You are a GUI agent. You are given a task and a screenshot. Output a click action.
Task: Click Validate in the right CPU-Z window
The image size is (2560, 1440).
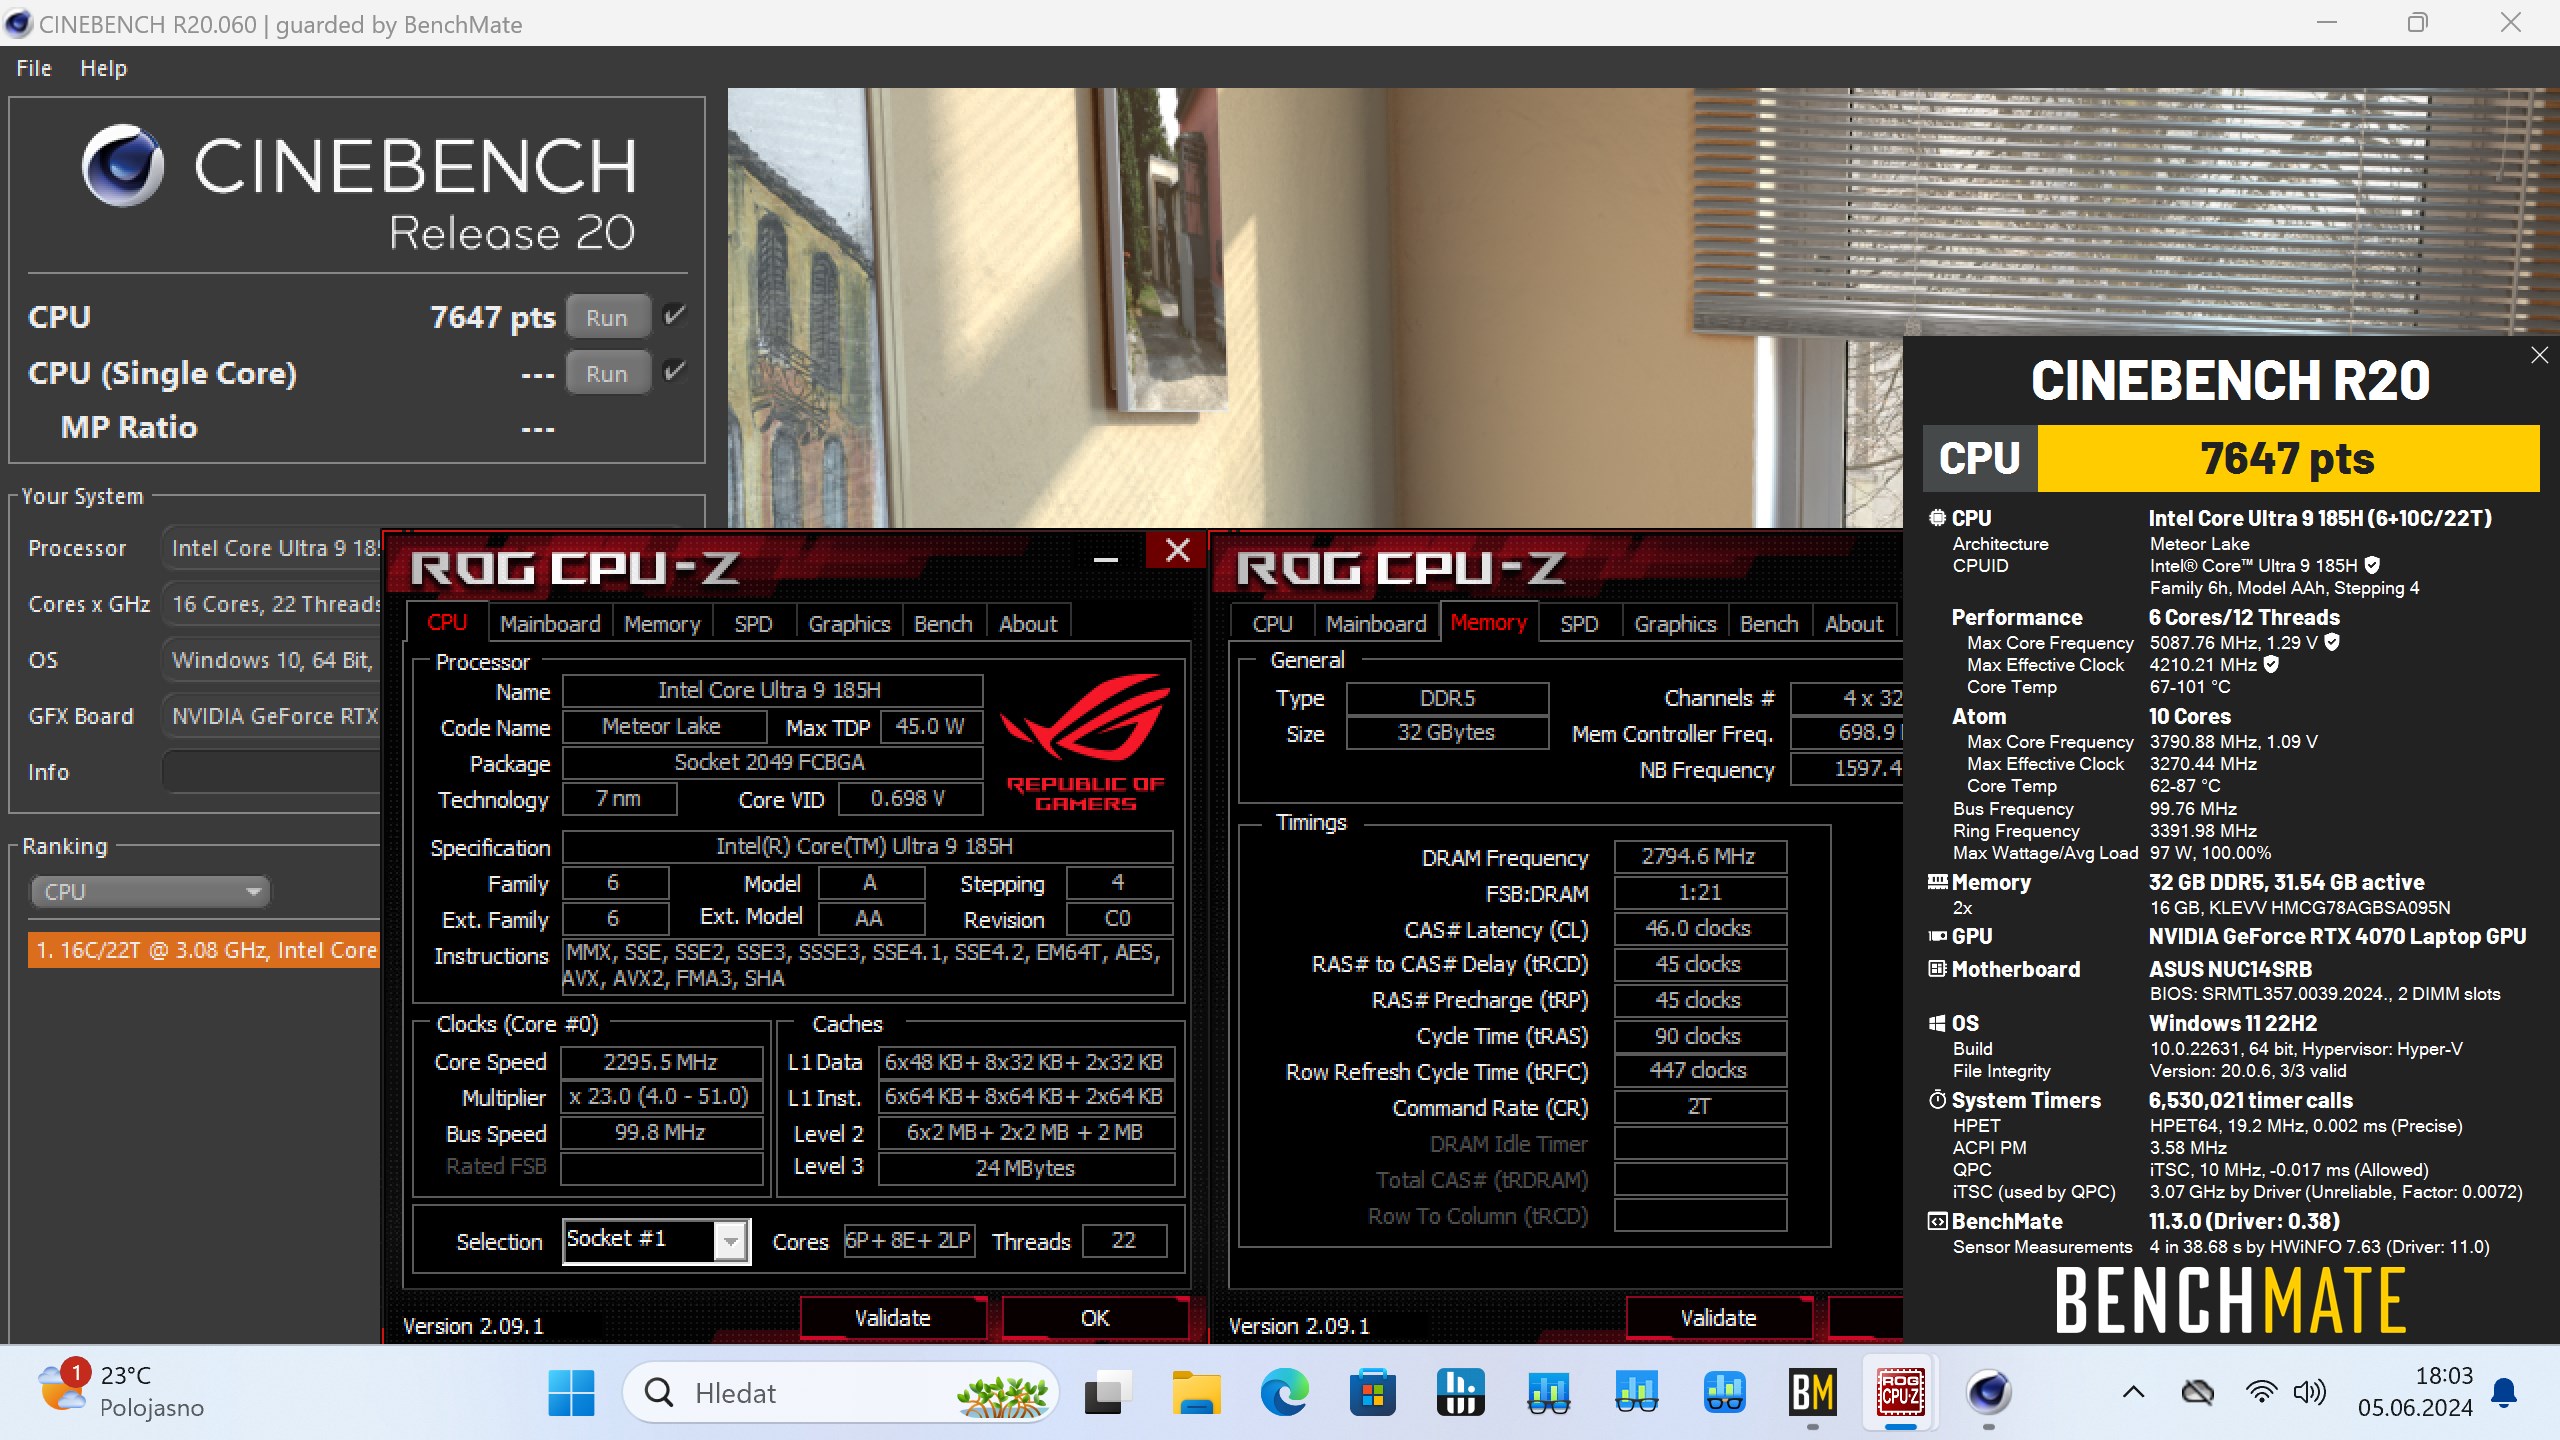click(x=1719, y=1317)
